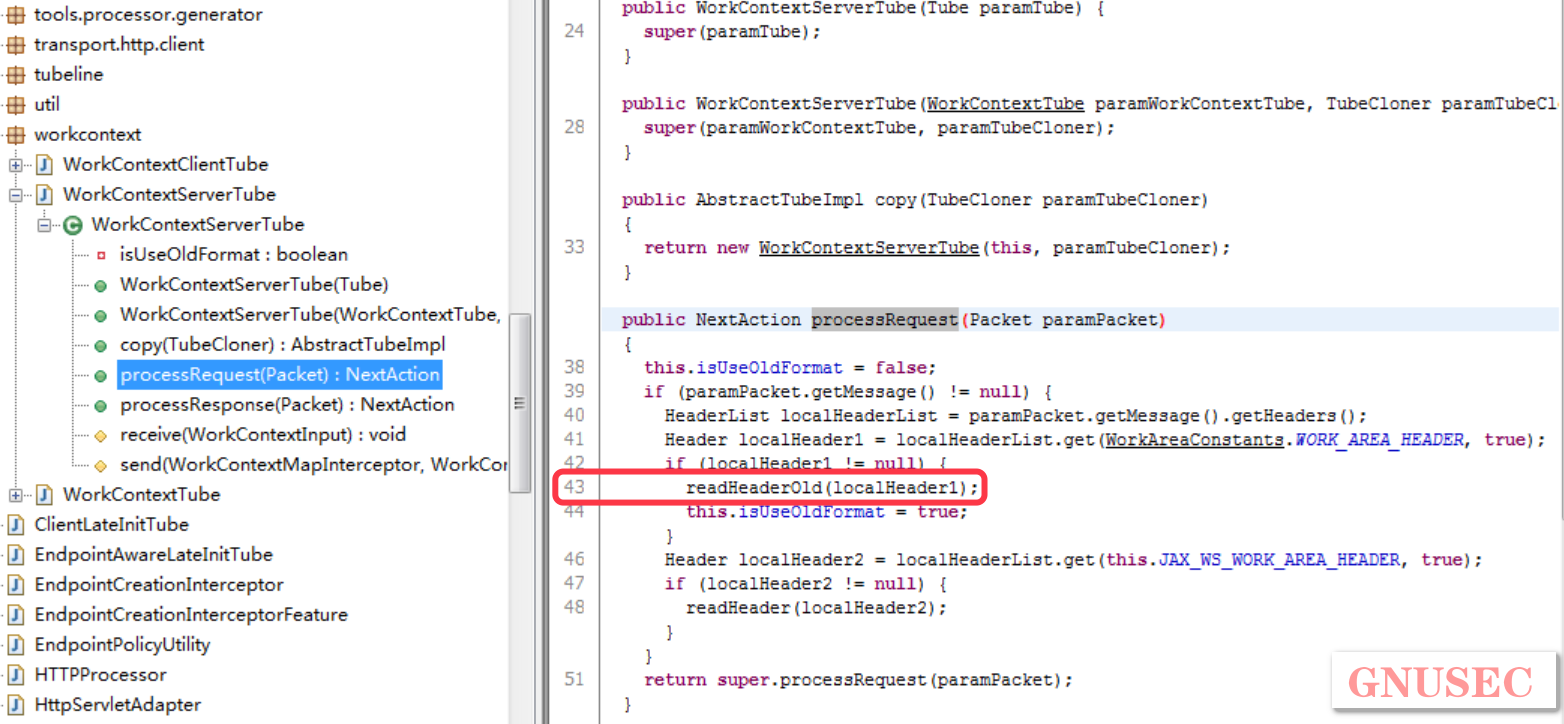This screenshot has height=724, width=1564.
Task: Click WORK_AREA_HEADER constant on line 41
Action: 1380,440
